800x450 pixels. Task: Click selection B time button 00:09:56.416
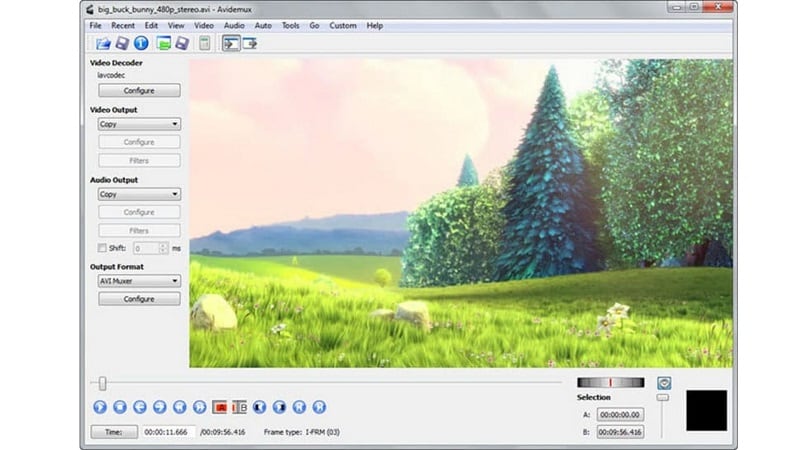pyautogui.click(x=620, y=432)
